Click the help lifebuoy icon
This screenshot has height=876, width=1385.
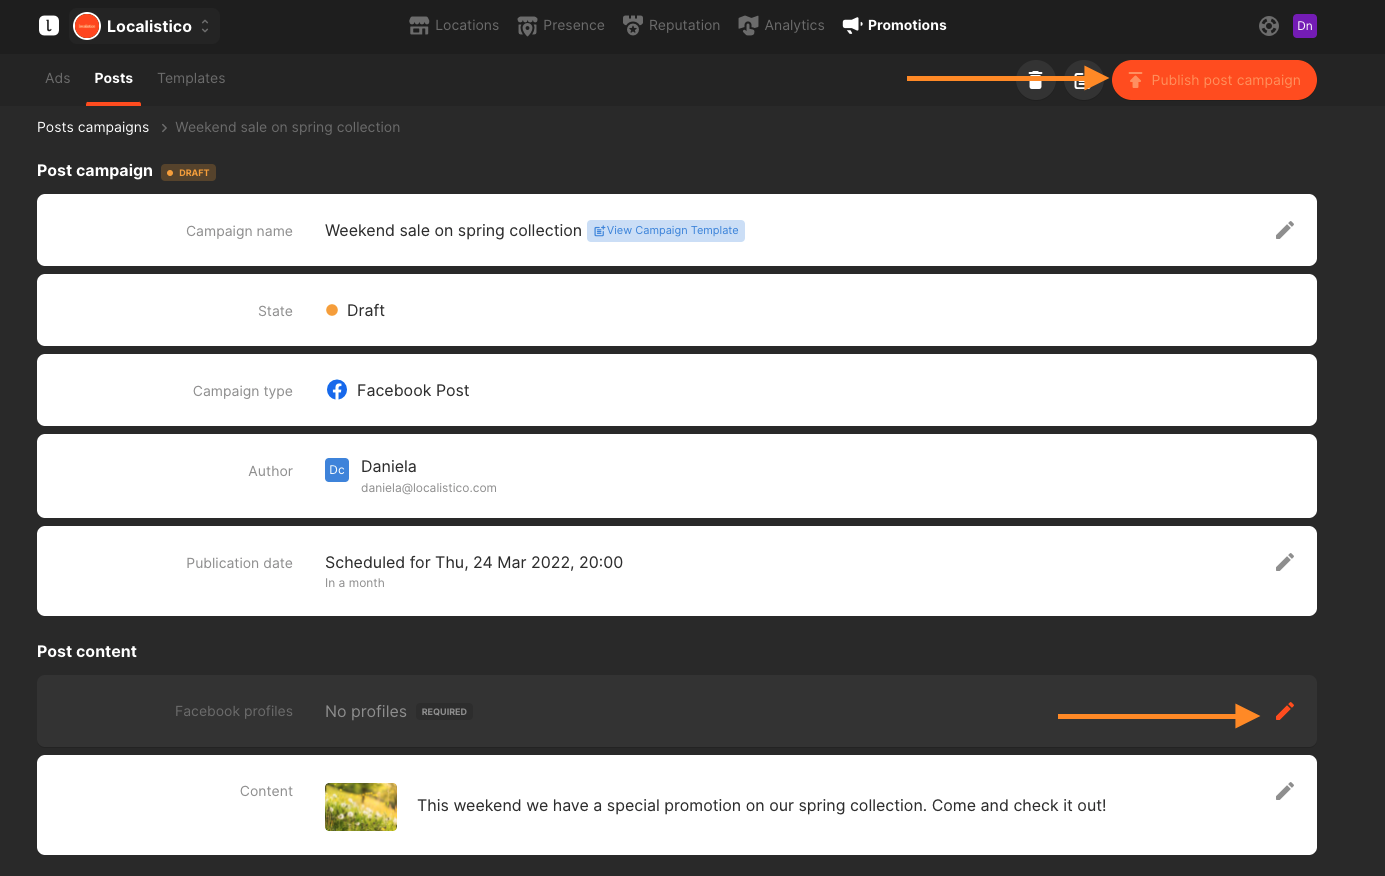coord(1269,26)
